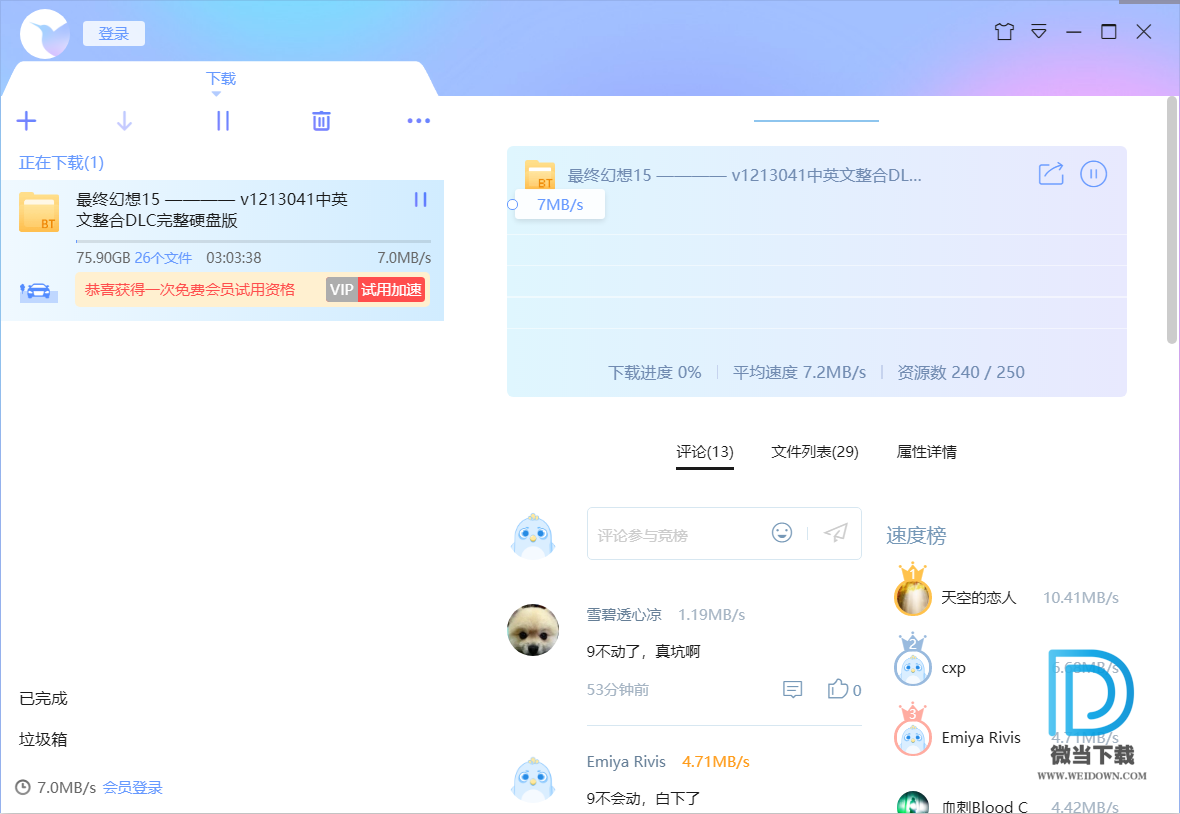Open more options three-dot icon
The height and width of the screenshot is (814, 1180).
[x=418, y=120]
